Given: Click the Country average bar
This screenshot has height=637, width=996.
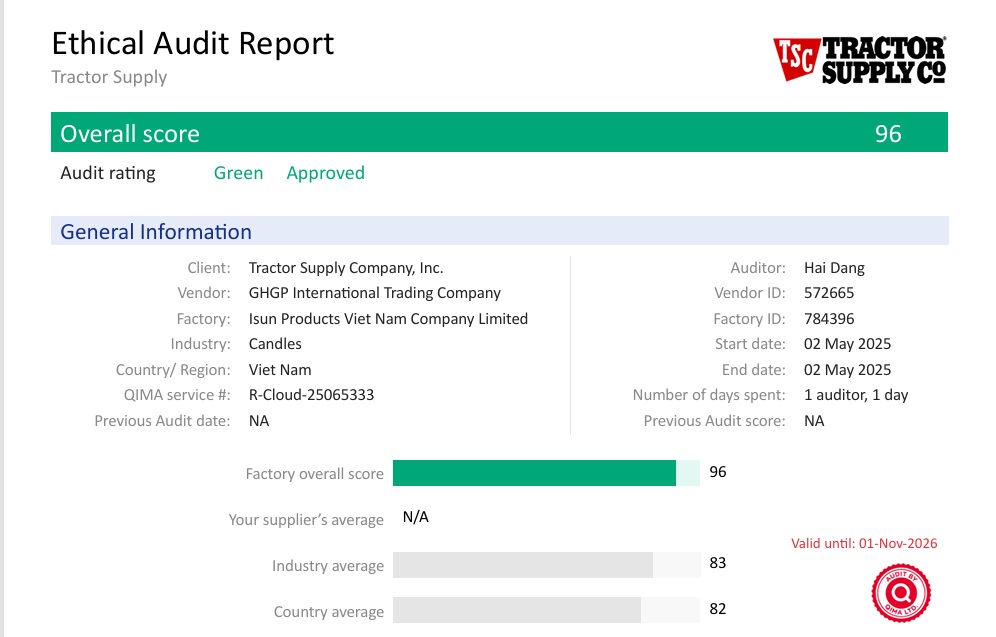Looking at the screenshot, I should [516, 610].
